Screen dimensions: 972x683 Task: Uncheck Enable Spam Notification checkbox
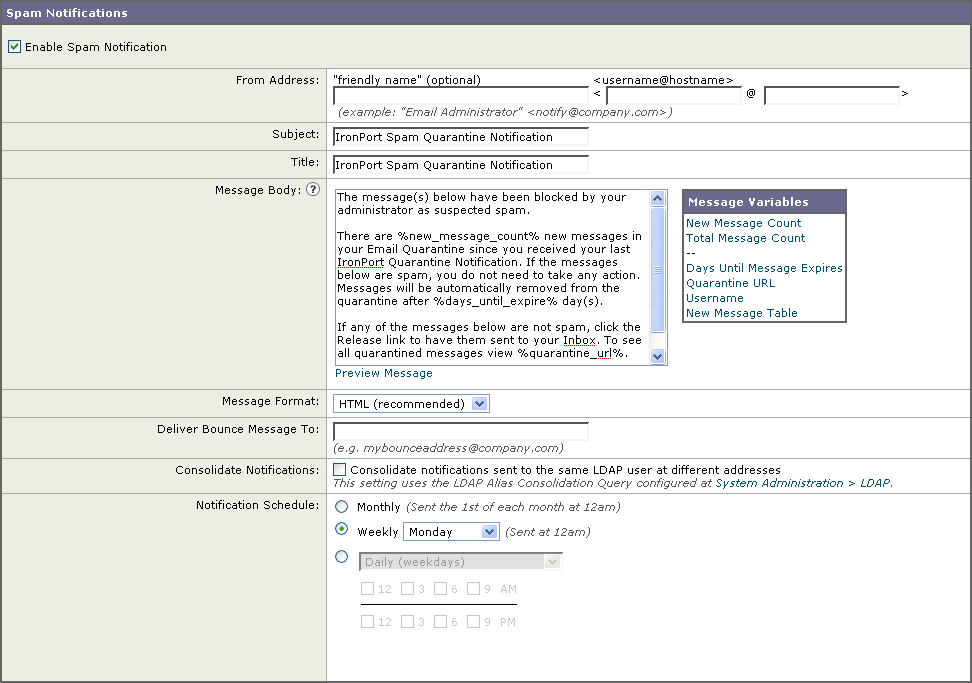coord(14,46)
